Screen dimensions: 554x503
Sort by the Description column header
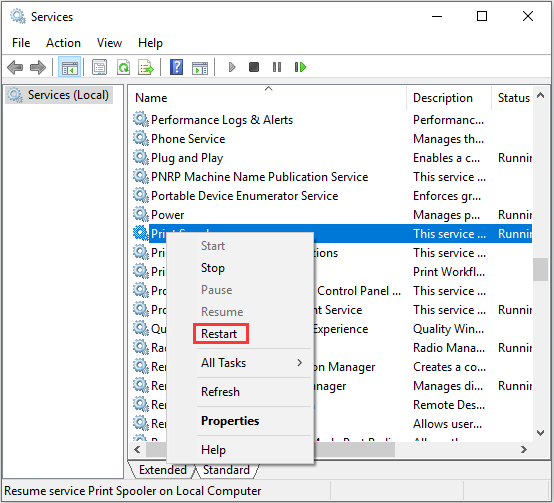[449, 97]
